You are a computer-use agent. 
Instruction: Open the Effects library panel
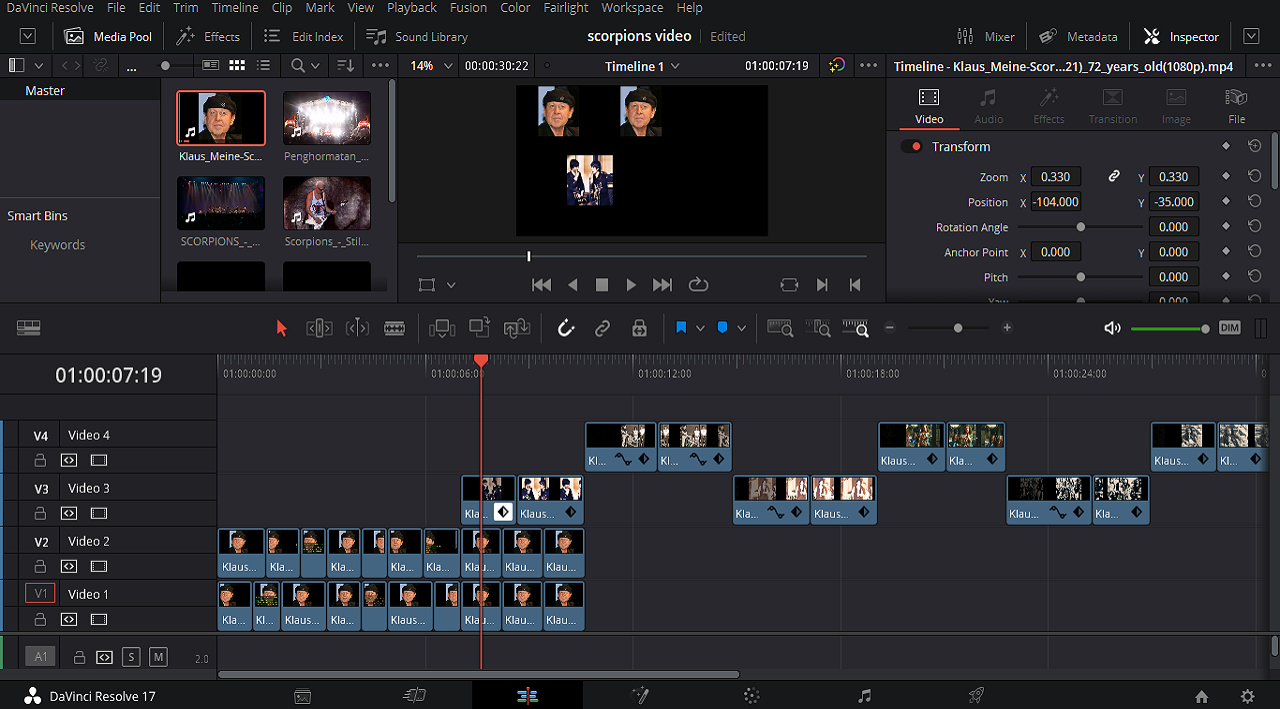pyautogui.click(x=208, y=36)
